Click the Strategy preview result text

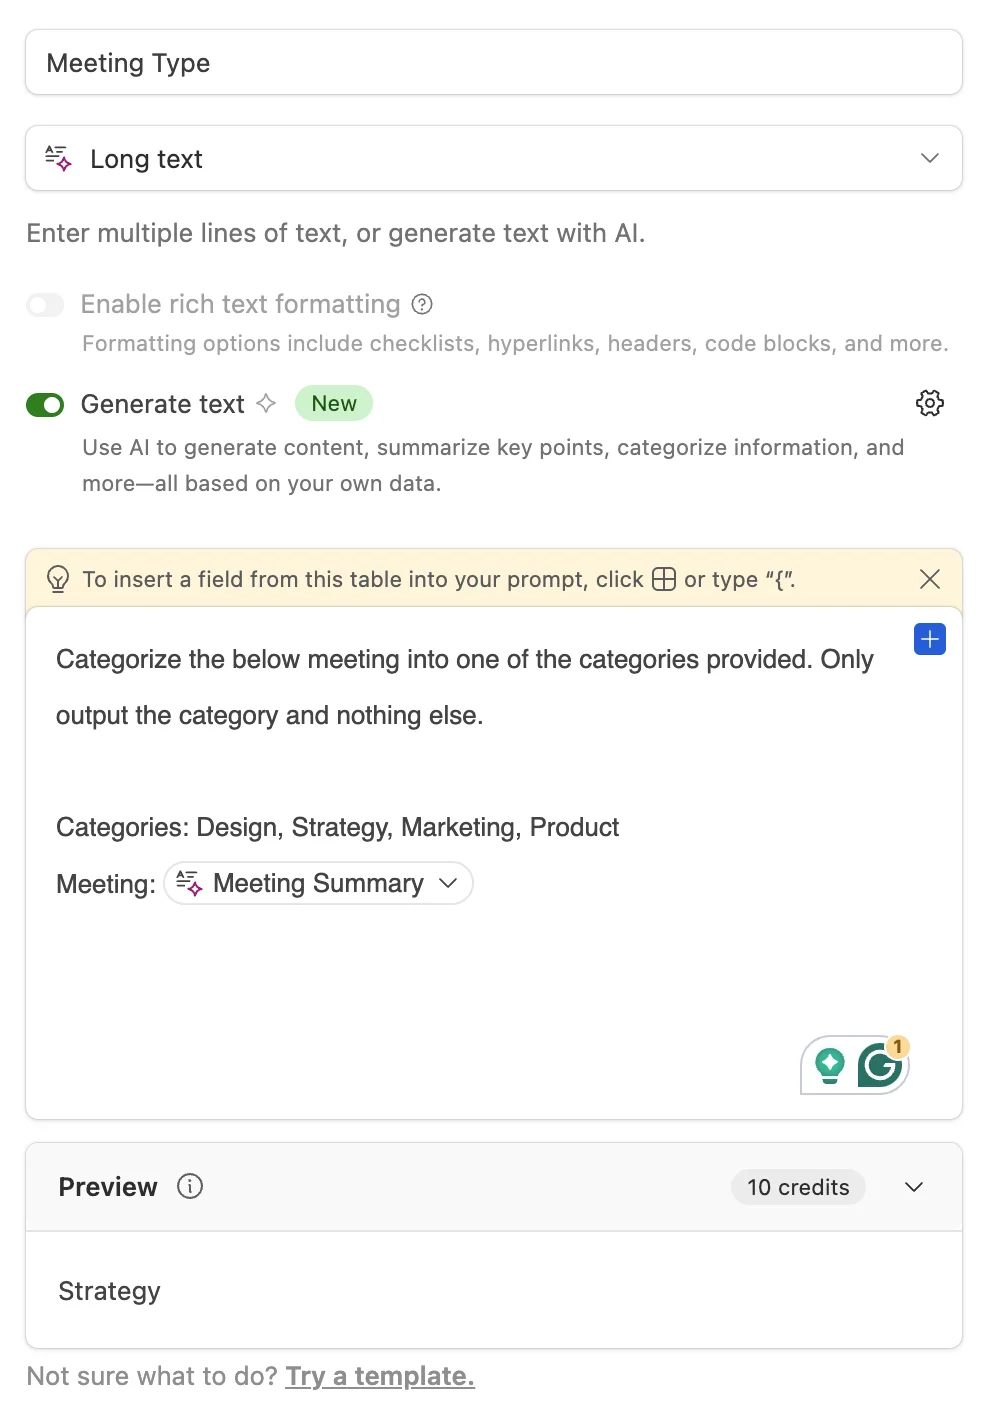(109, 1291)
